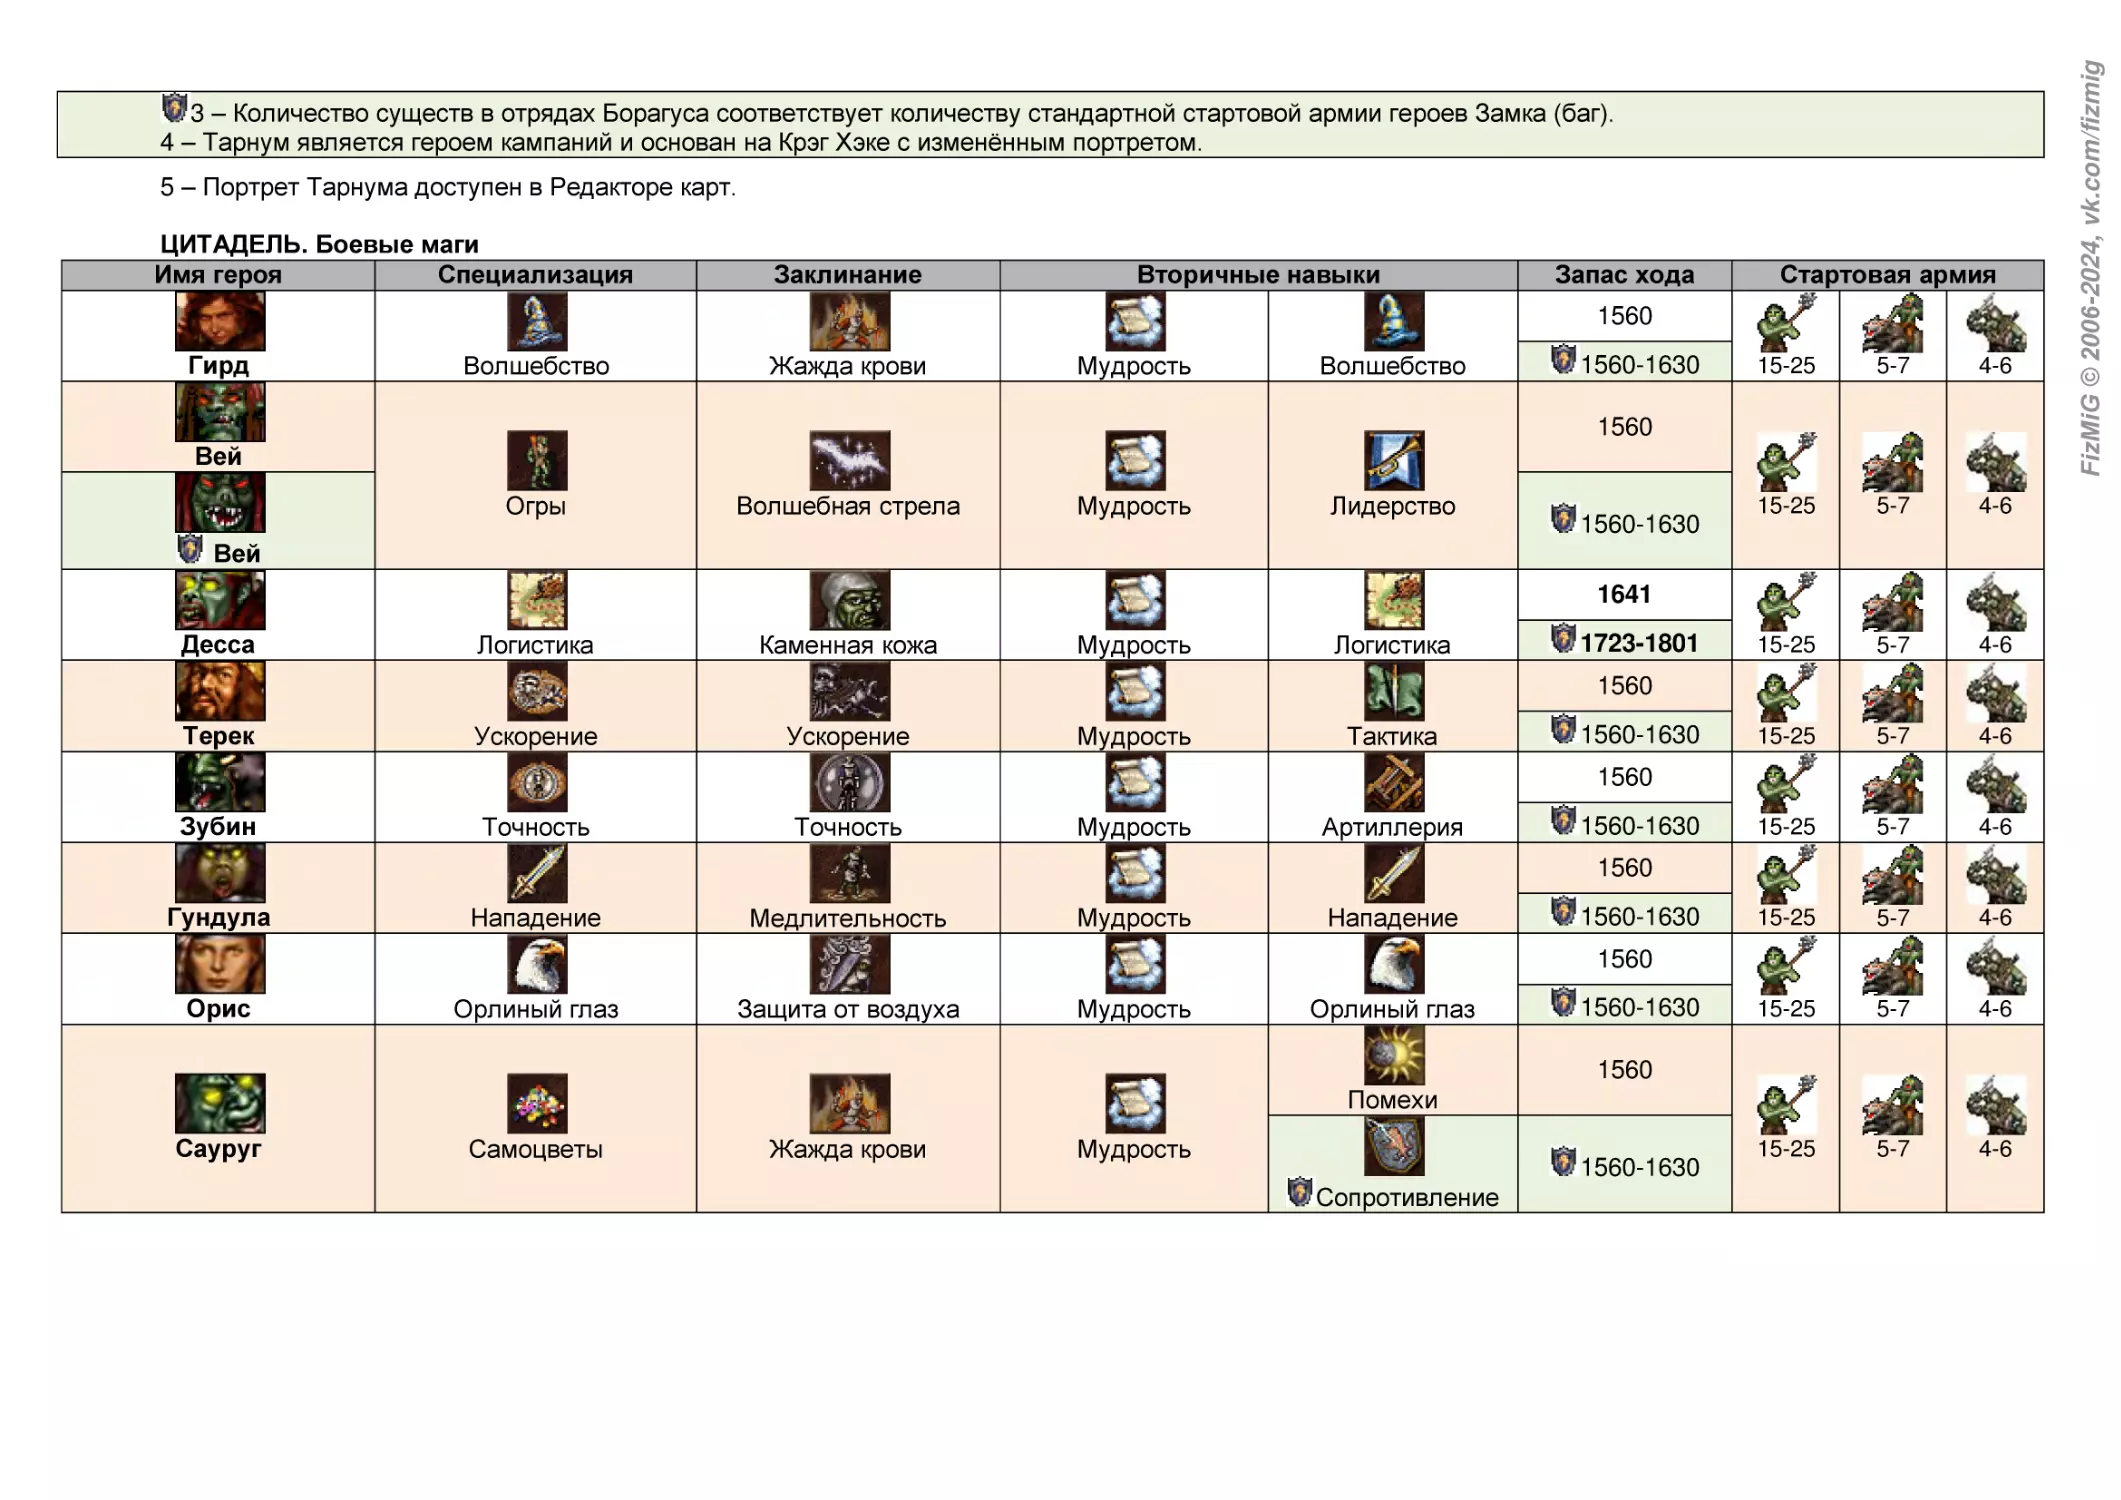This screenshot has width=2121, height=1500.
Task: Click the Самоцветы specialization icon
Action: (x=537, y=1104)
